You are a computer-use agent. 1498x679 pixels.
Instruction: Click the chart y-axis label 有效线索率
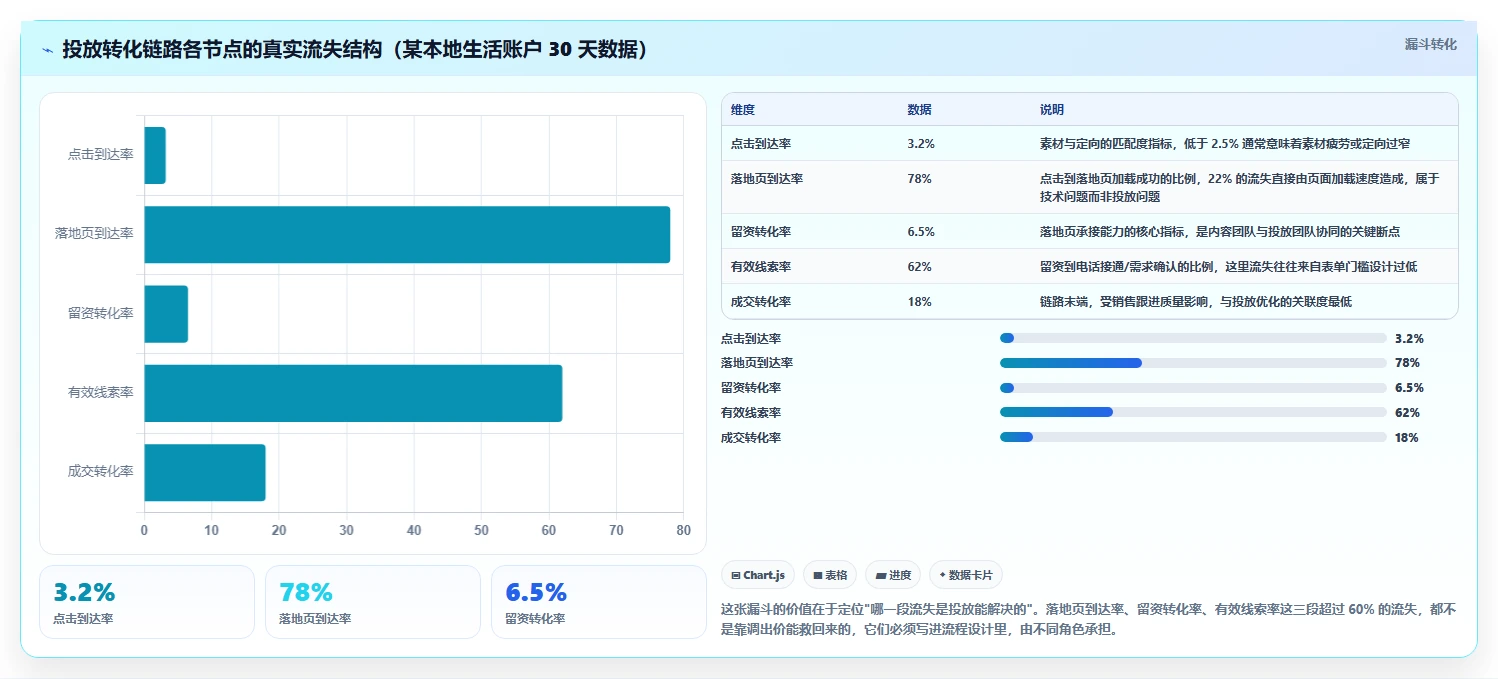pyautogui.click(x=100, y=393)
